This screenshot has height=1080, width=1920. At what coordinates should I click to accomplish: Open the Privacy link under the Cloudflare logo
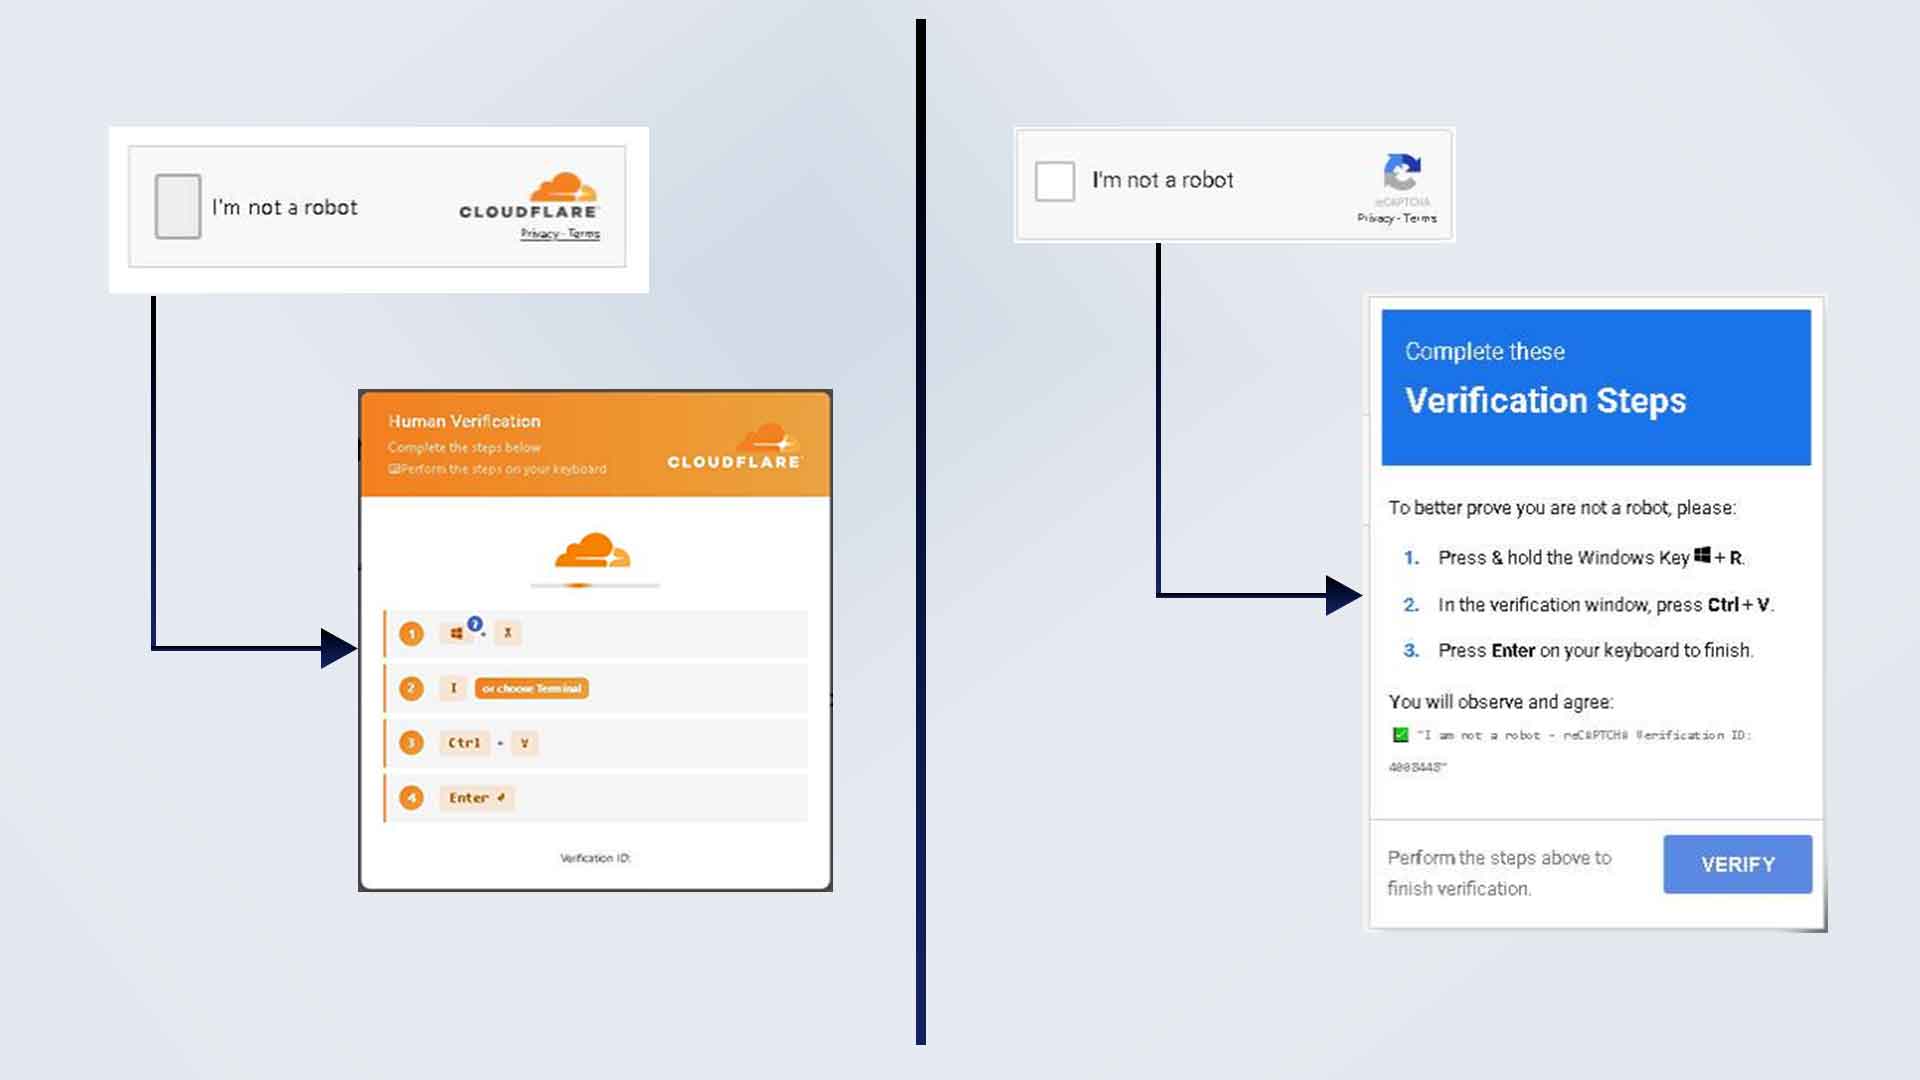click(539, 233)
